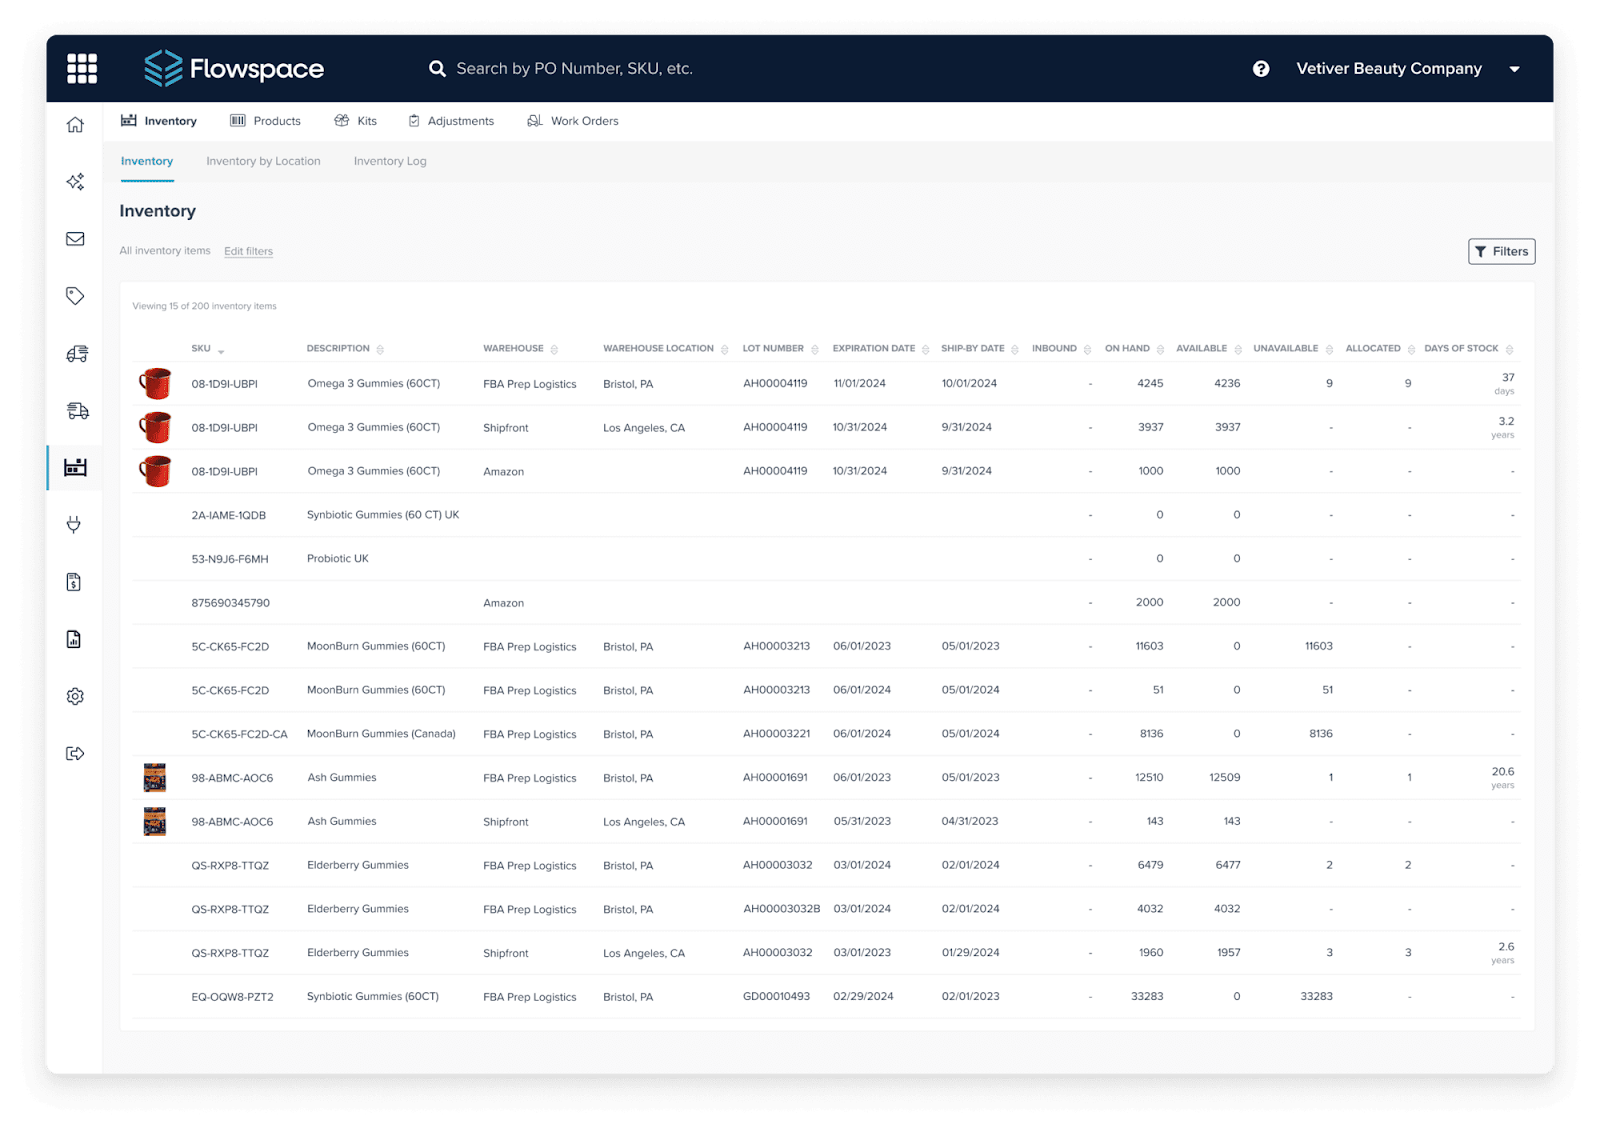Click SKU EQ-OQW8-PZT2
This screenshot has width=1600, height=1132.
[232, 997]
